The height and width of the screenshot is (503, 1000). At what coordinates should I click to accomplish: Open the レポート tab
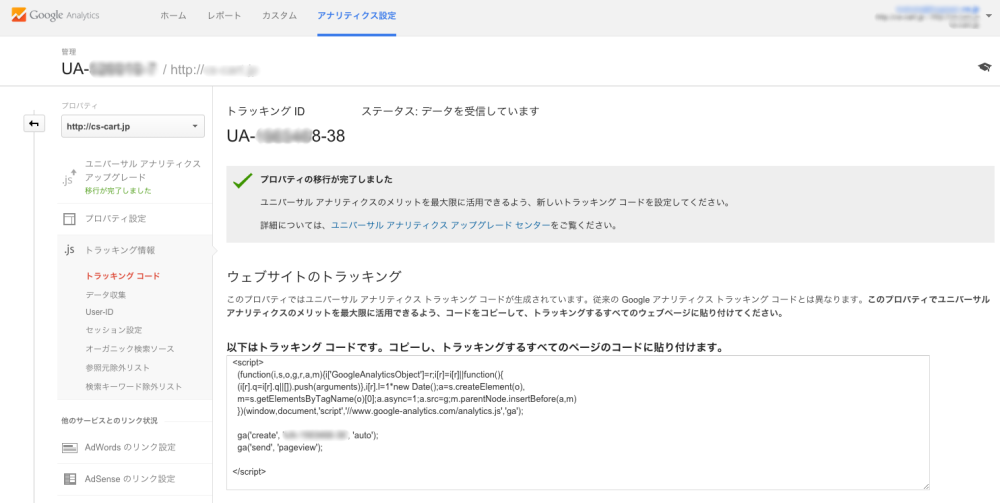coord(224,16)
